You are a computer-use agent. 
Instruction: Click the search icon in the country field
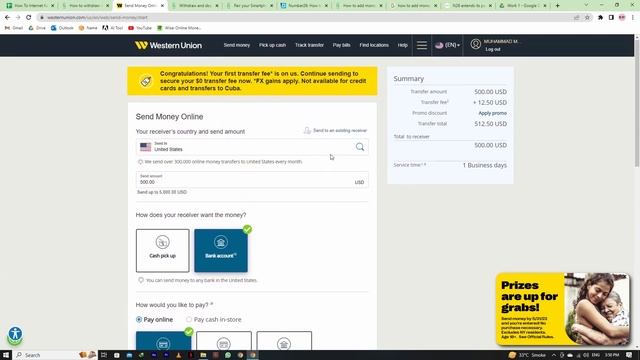pos(360,147)
